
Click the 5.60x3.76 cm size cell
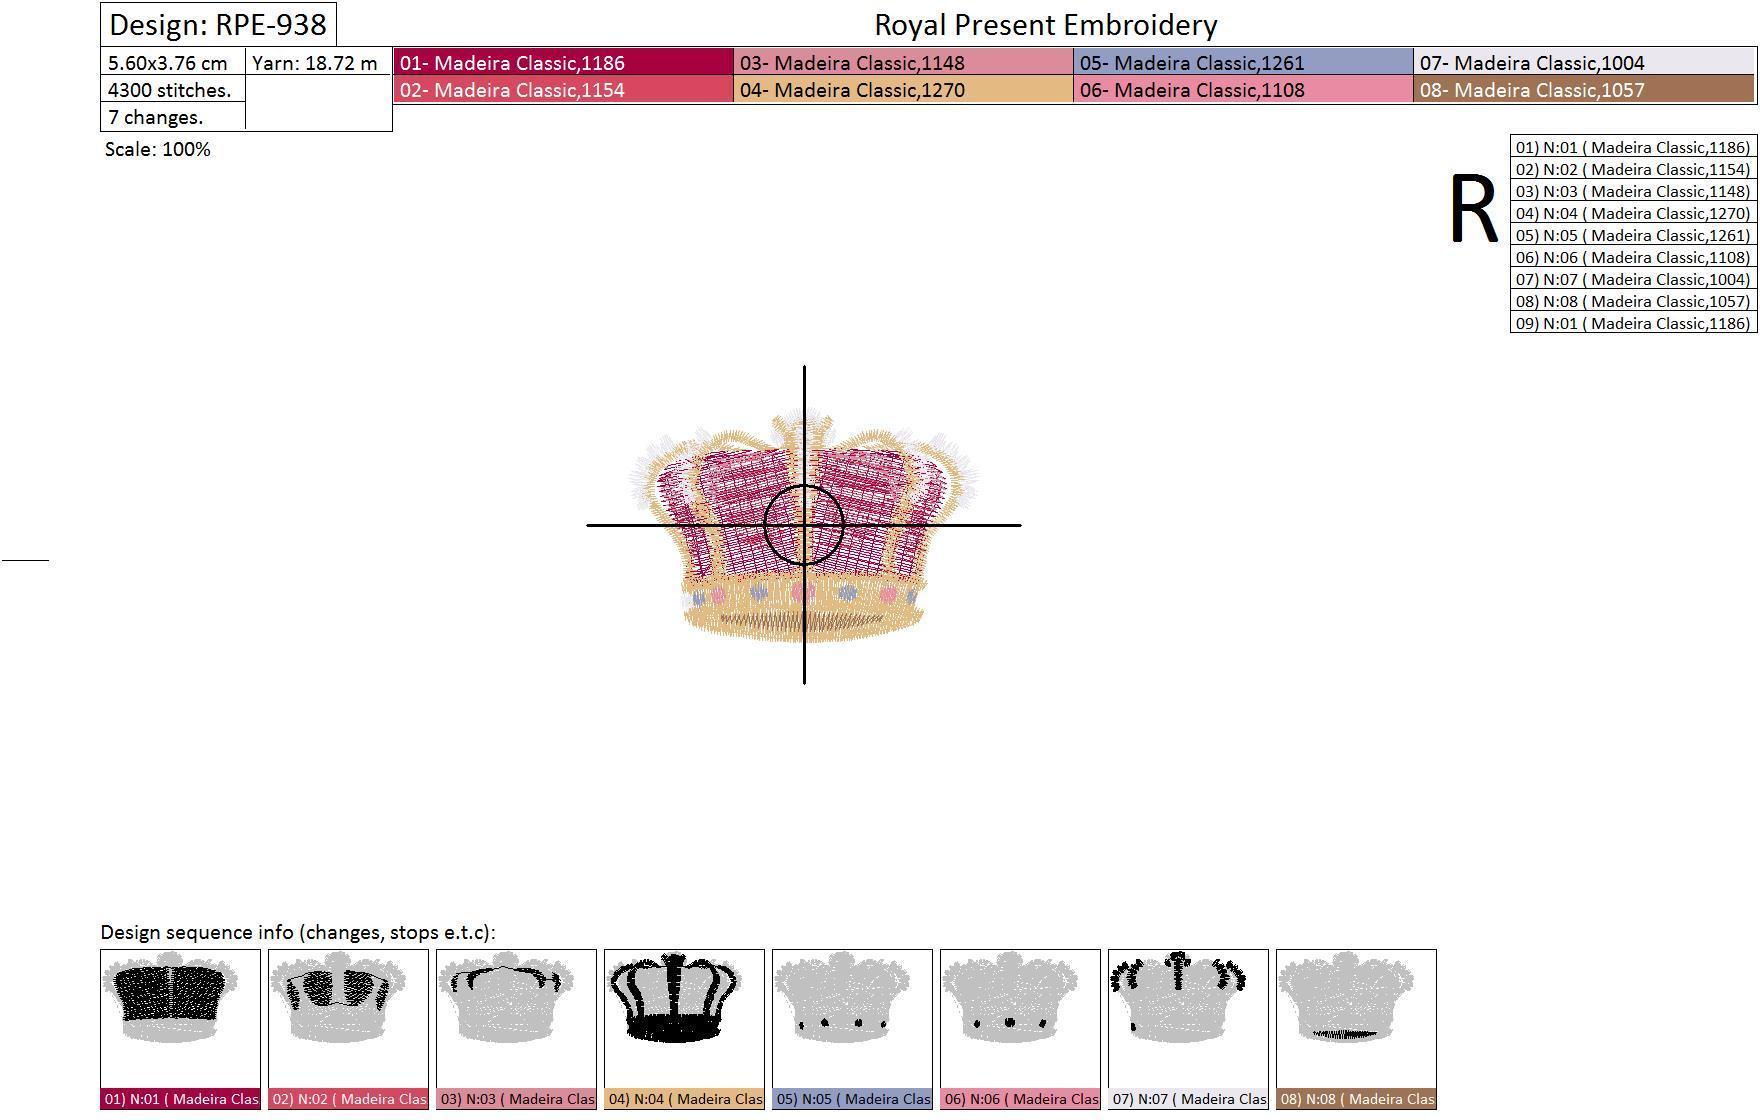click(x=173, y=62)
